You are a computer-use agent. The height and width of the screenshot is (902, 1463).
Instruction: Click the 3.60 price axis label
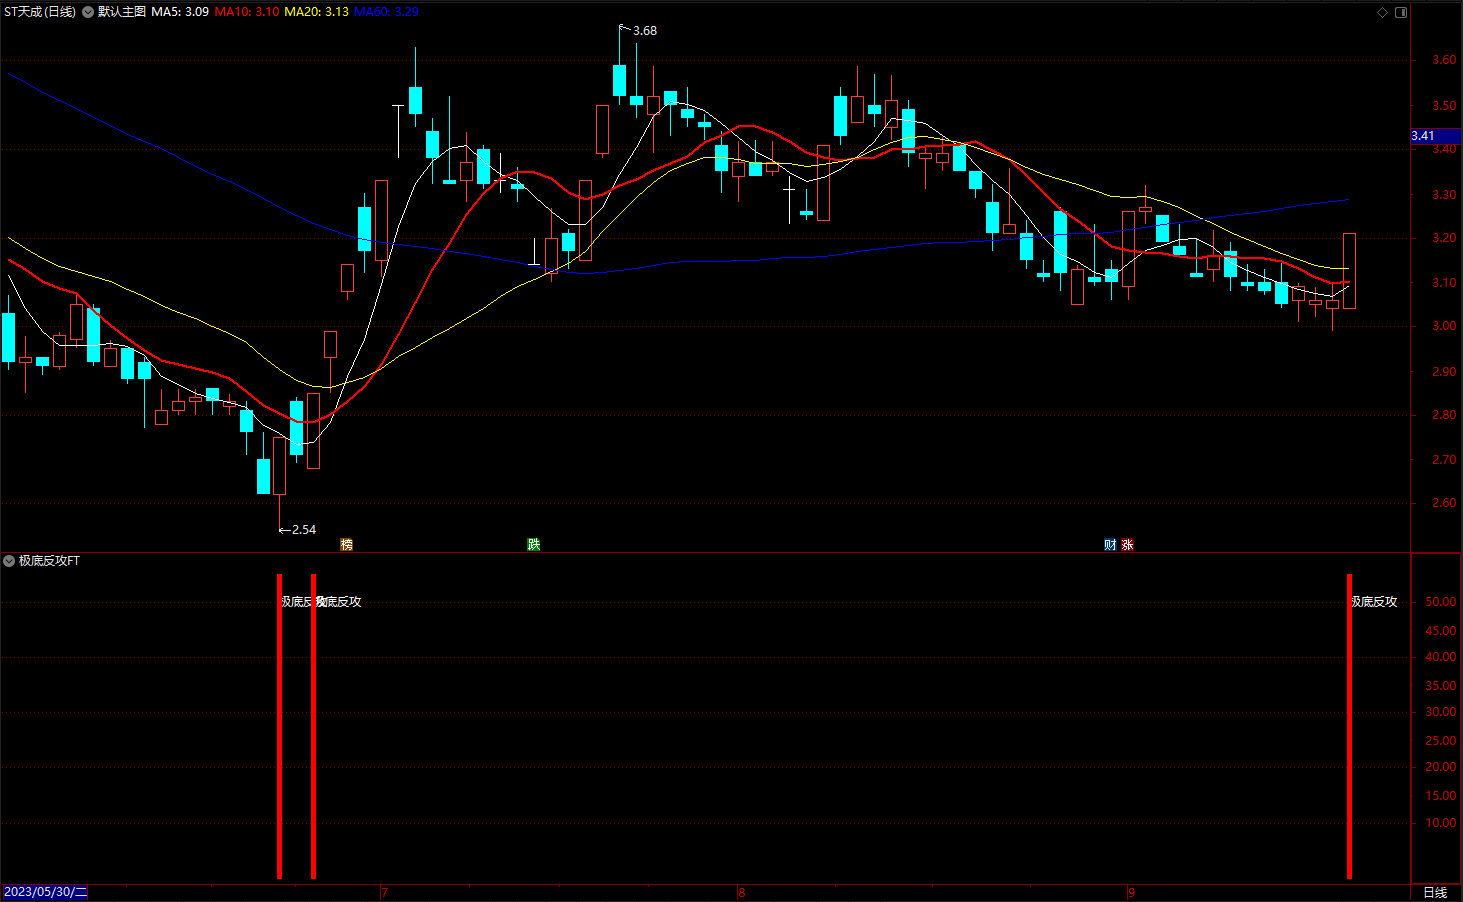[1444, 60]
